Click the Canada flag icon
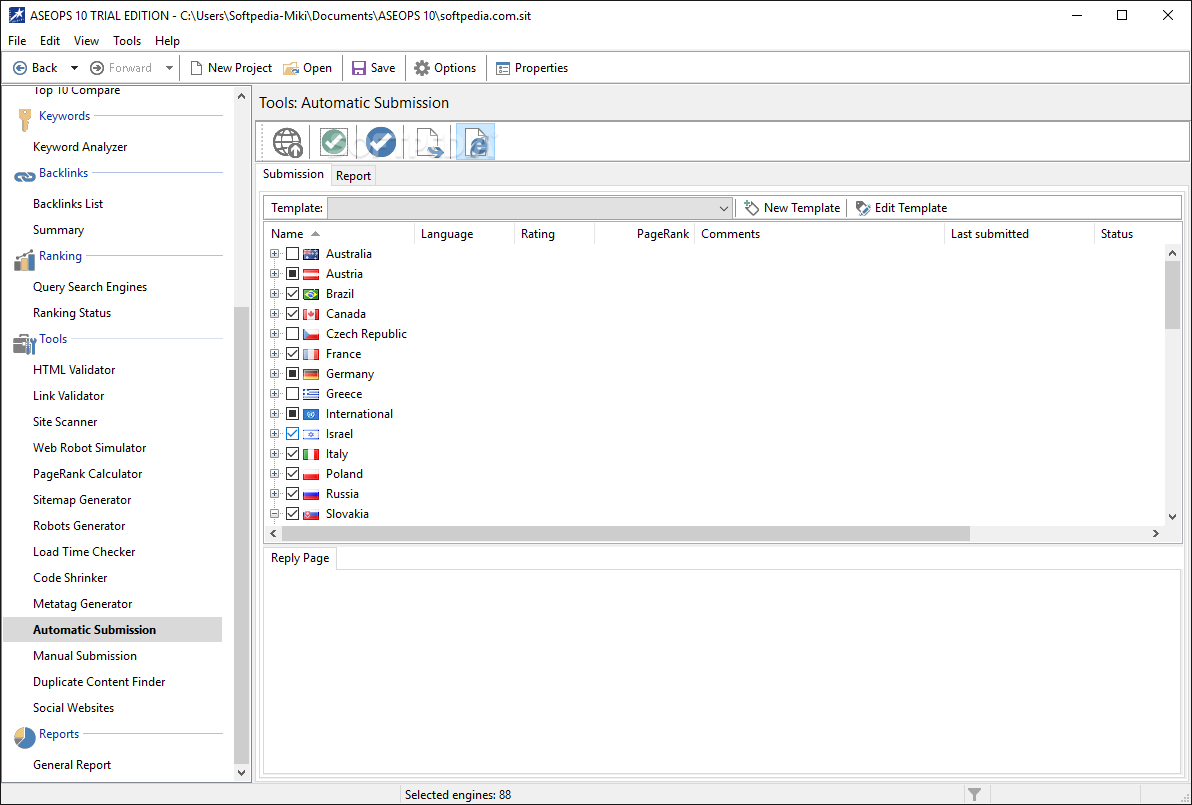The image size is (1192, 805). pos(311,314)
